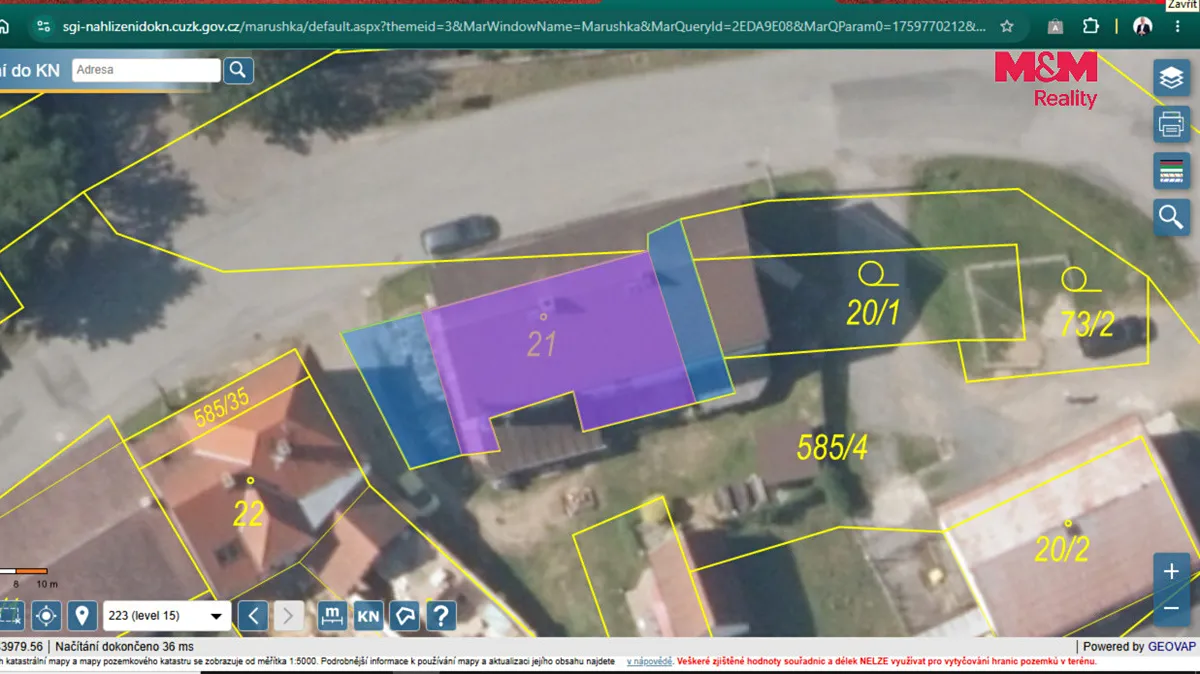Go to previous map view
The image size is (1200, 674).
click(x=253, y=615)
